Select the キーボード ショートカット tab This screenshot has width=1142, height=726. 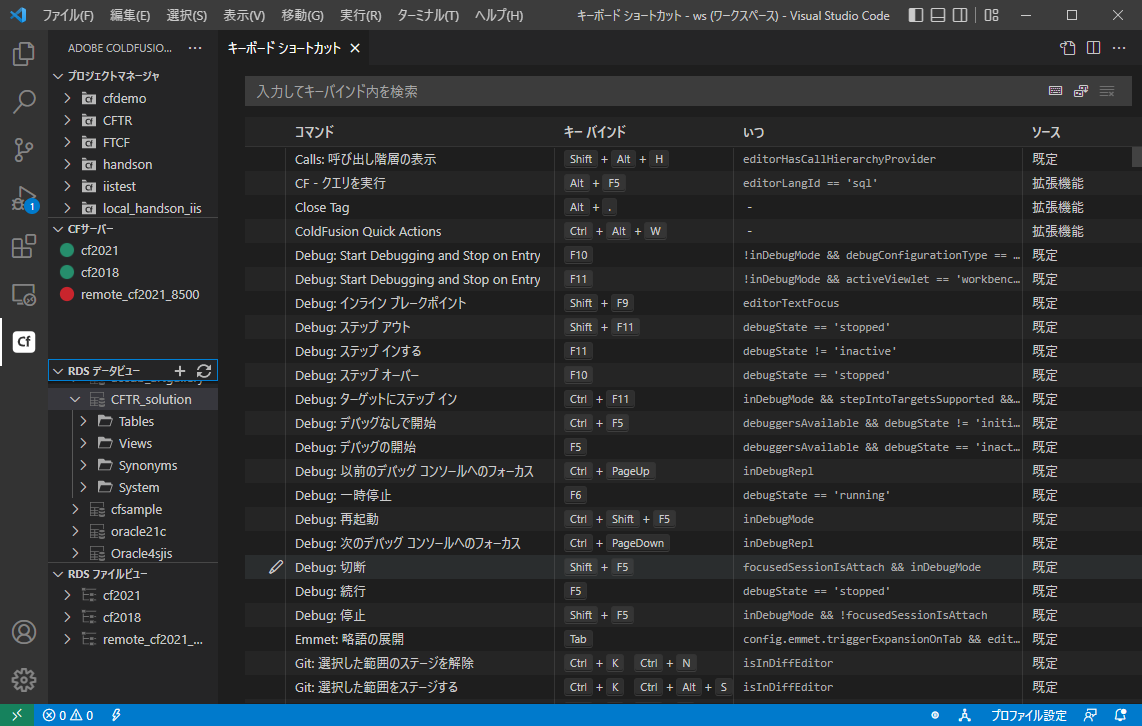(283, 47)
